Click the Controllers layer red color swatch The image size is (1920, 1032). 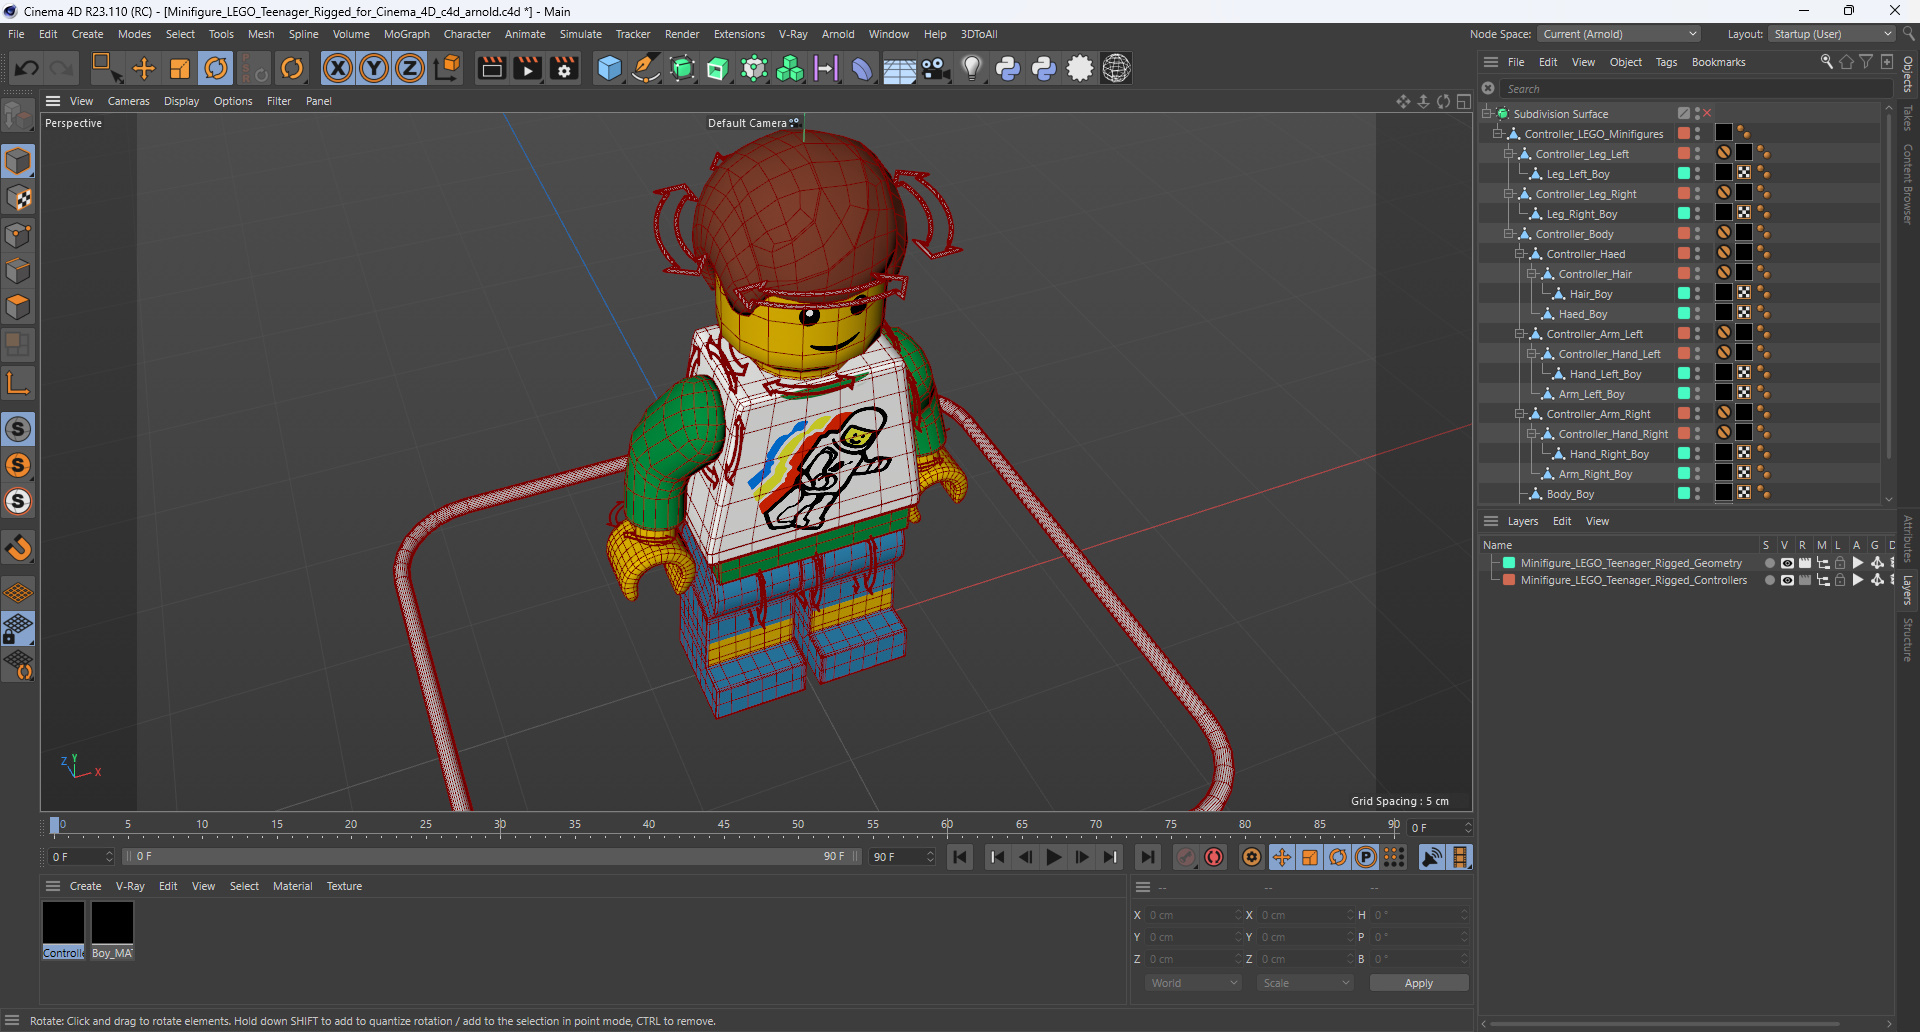[1509, 580]
